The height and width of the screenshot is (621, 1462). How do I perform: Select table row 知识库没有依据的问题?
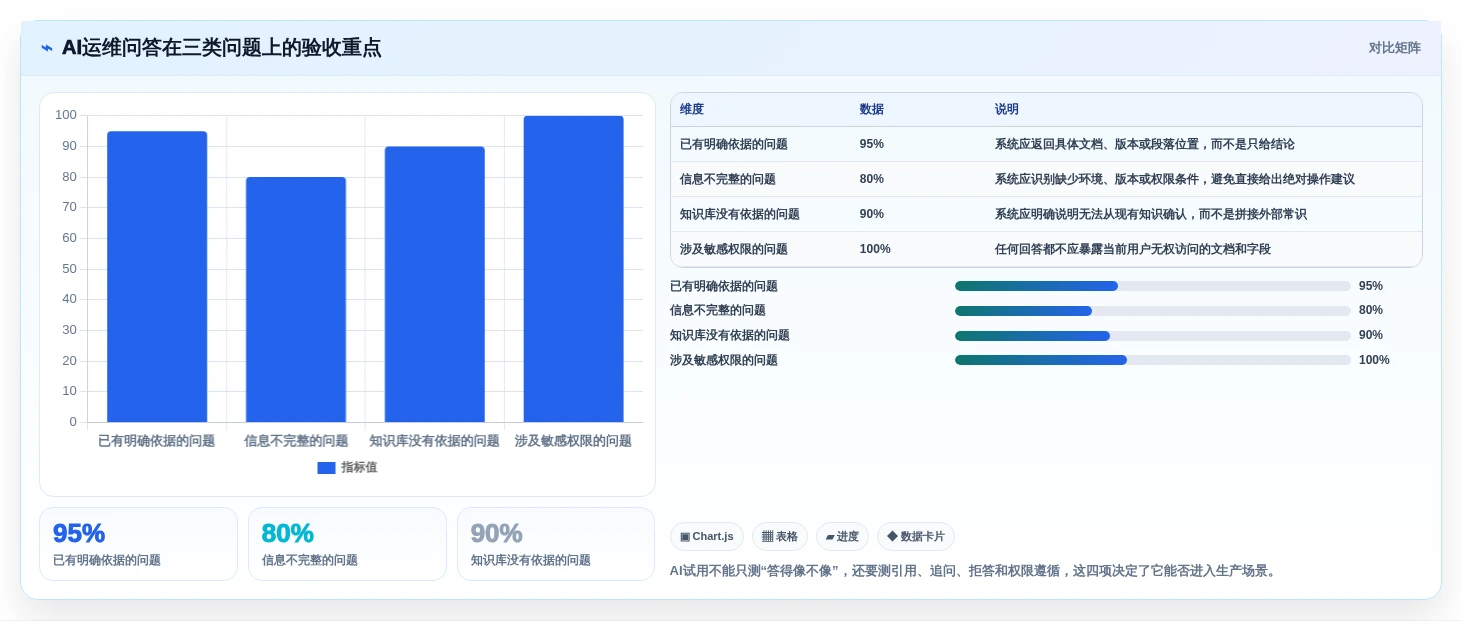click(1046, 214)
